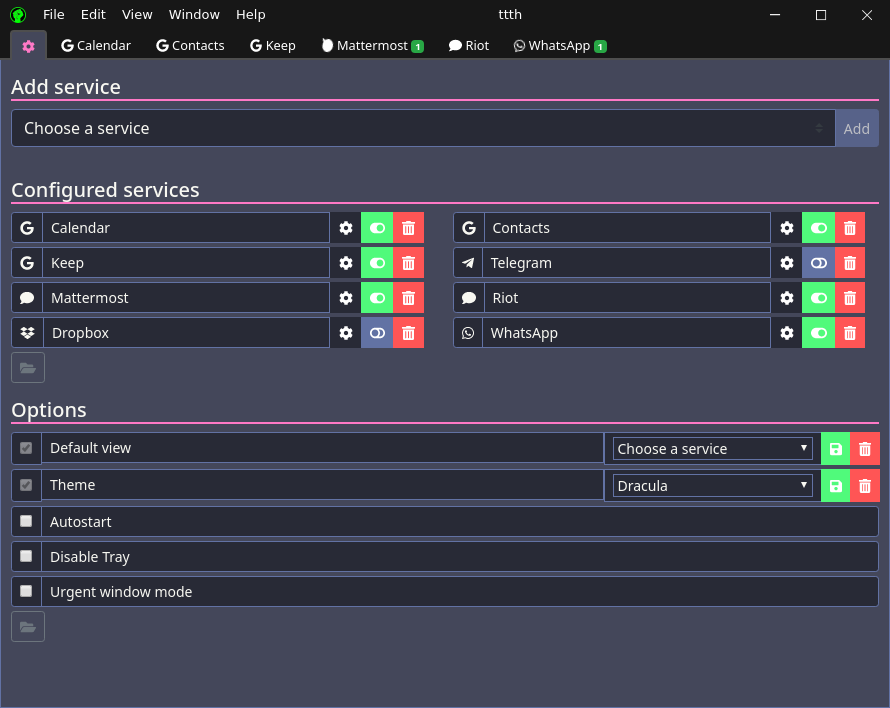890x708 pixels.
Task: Click folder icon below options list
Action: coord(28,627)
